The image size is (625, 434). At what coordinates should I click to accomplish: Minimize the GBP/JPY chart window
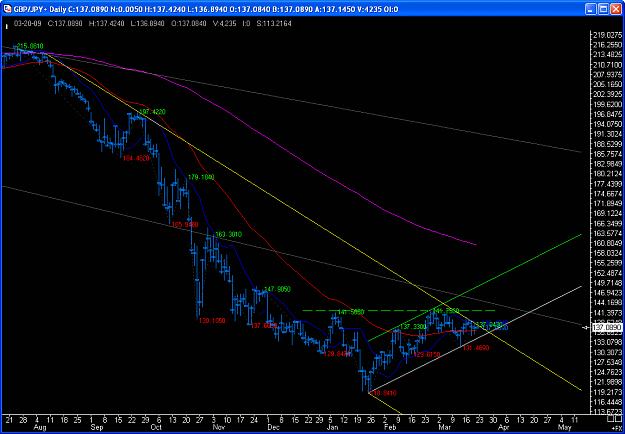[x=591, y=9]
